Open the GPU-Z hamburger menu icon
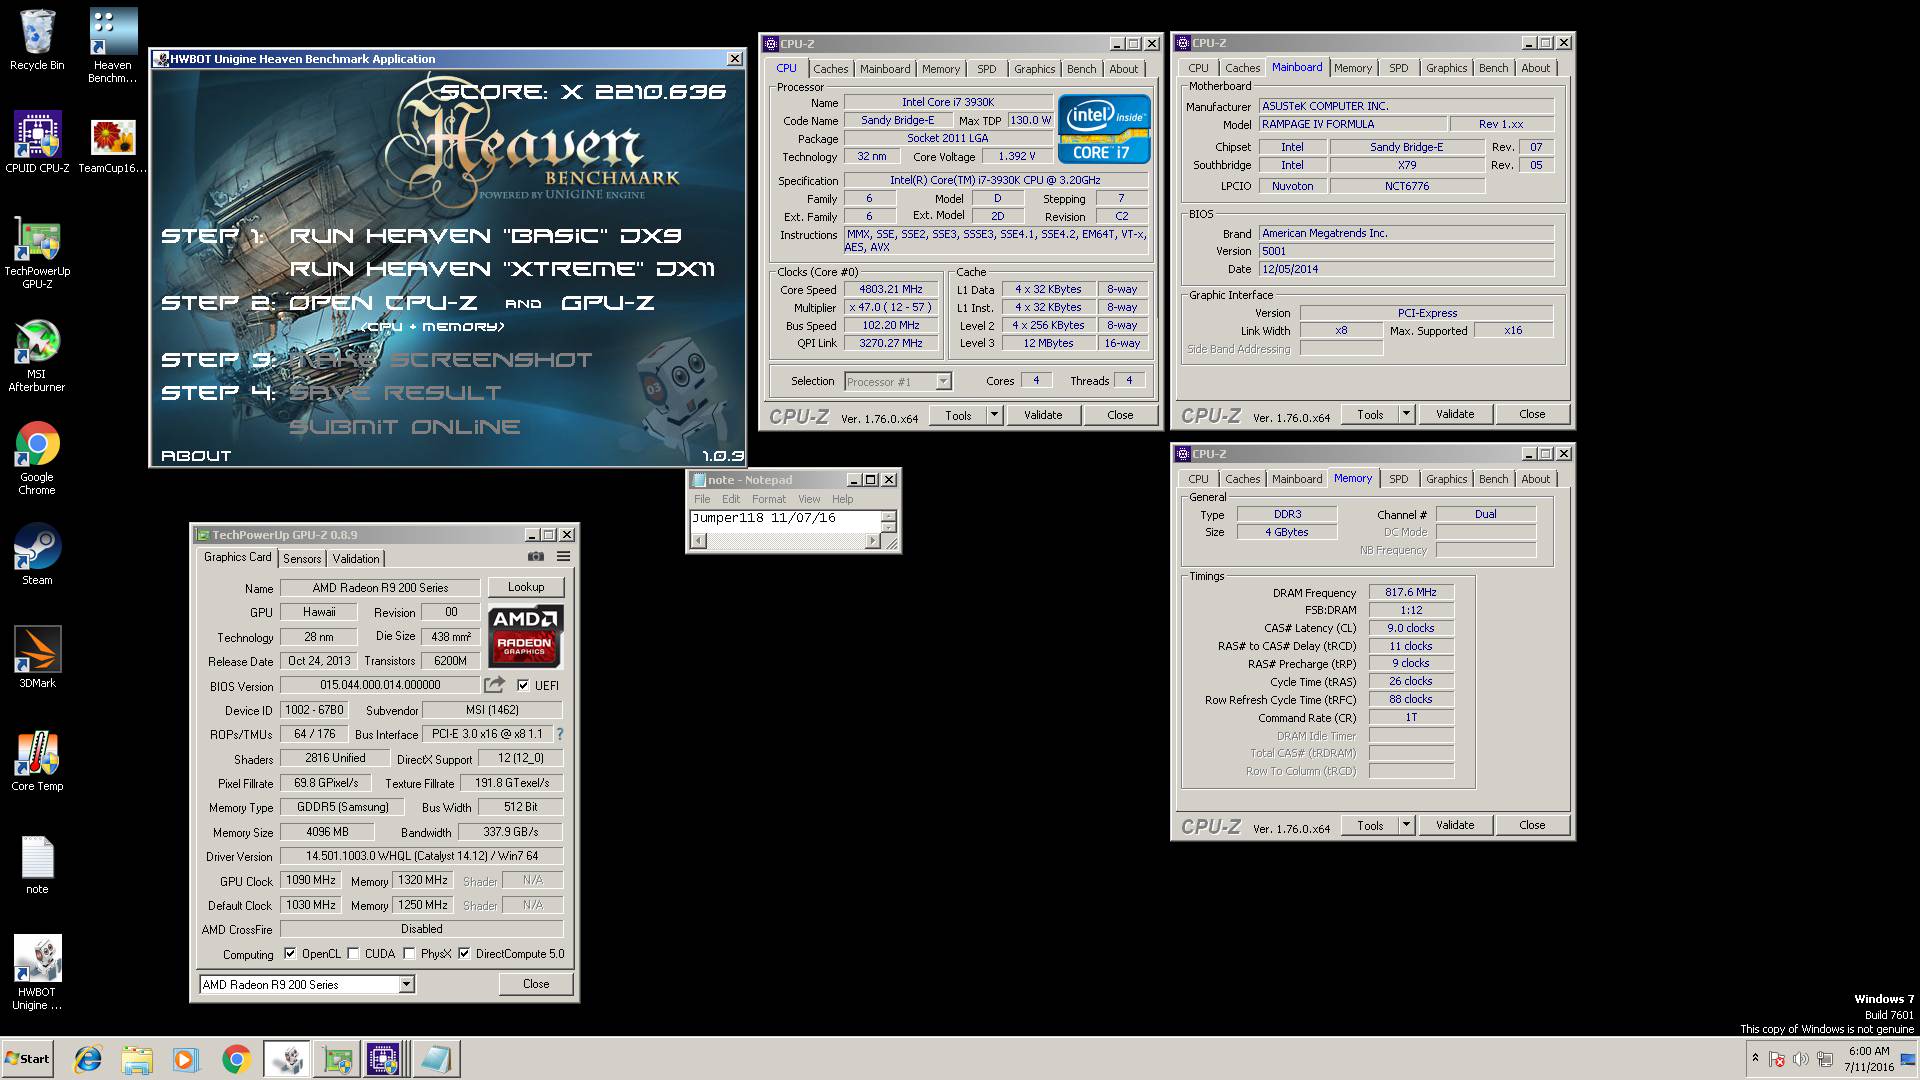Screen dimensions: 1920x1080 (x=563, y=557)
